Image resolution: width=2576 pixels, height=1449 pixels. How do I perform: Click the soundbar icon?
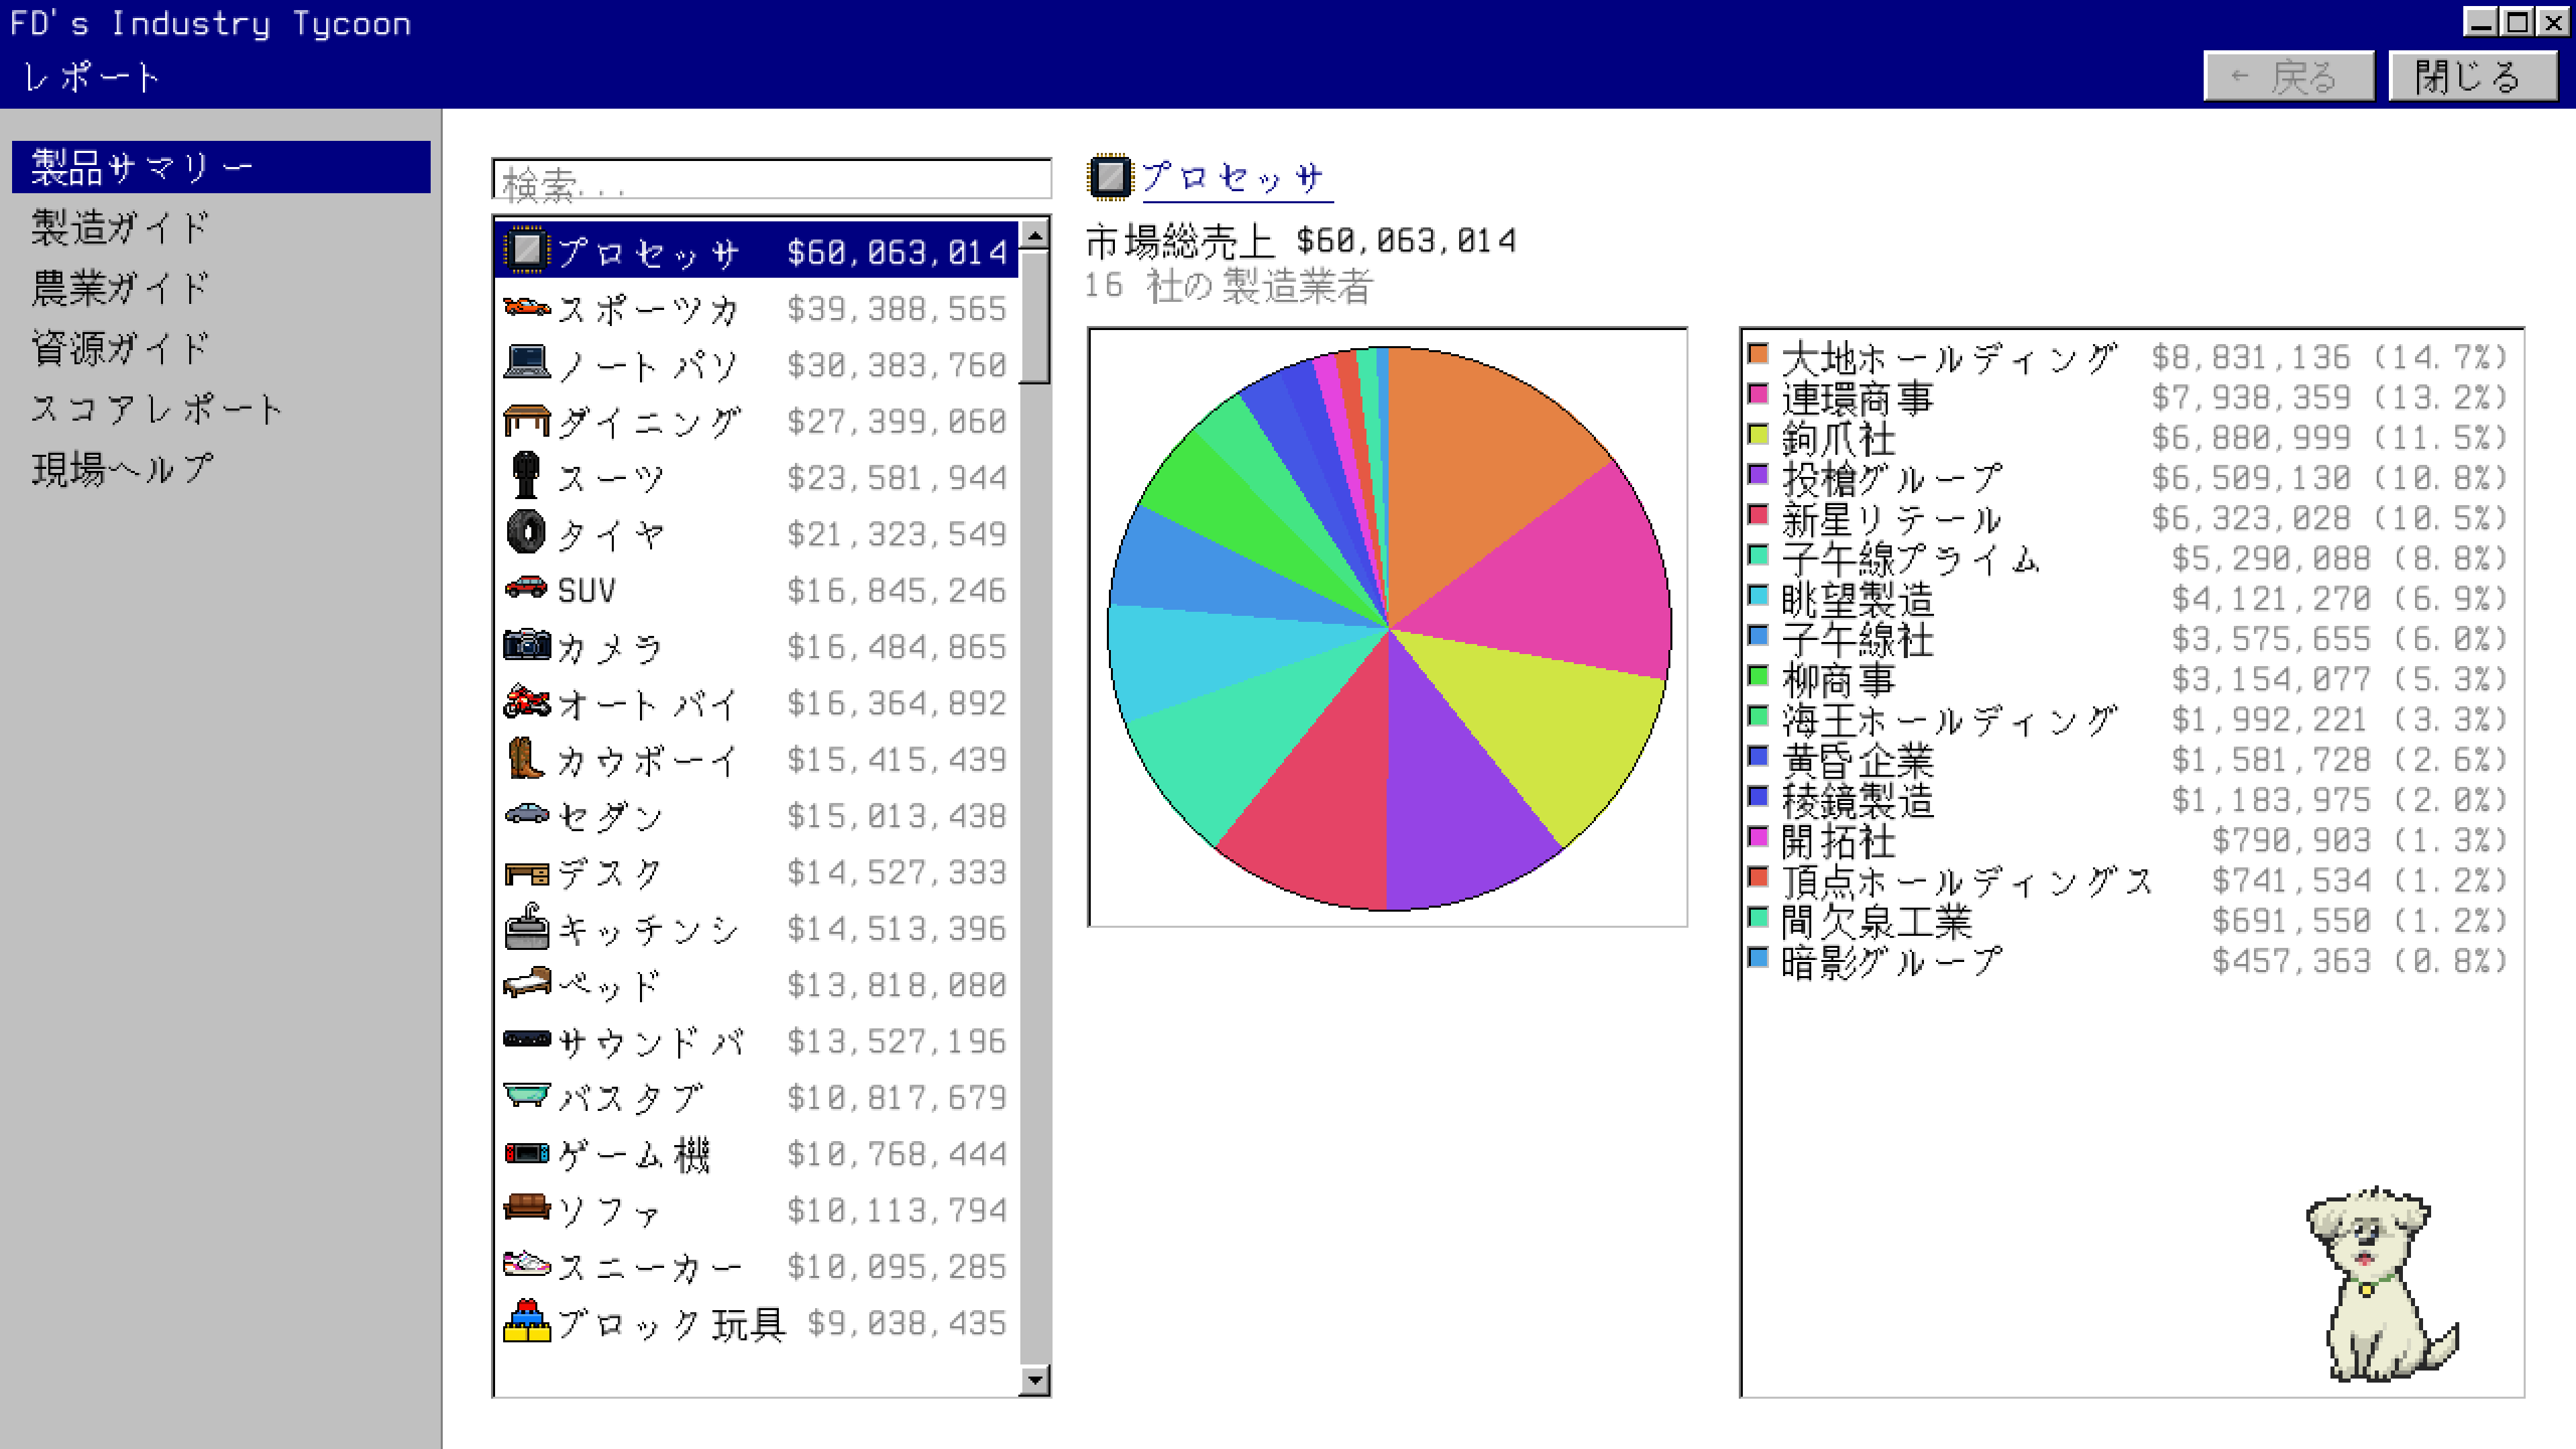click(526, 1039)
